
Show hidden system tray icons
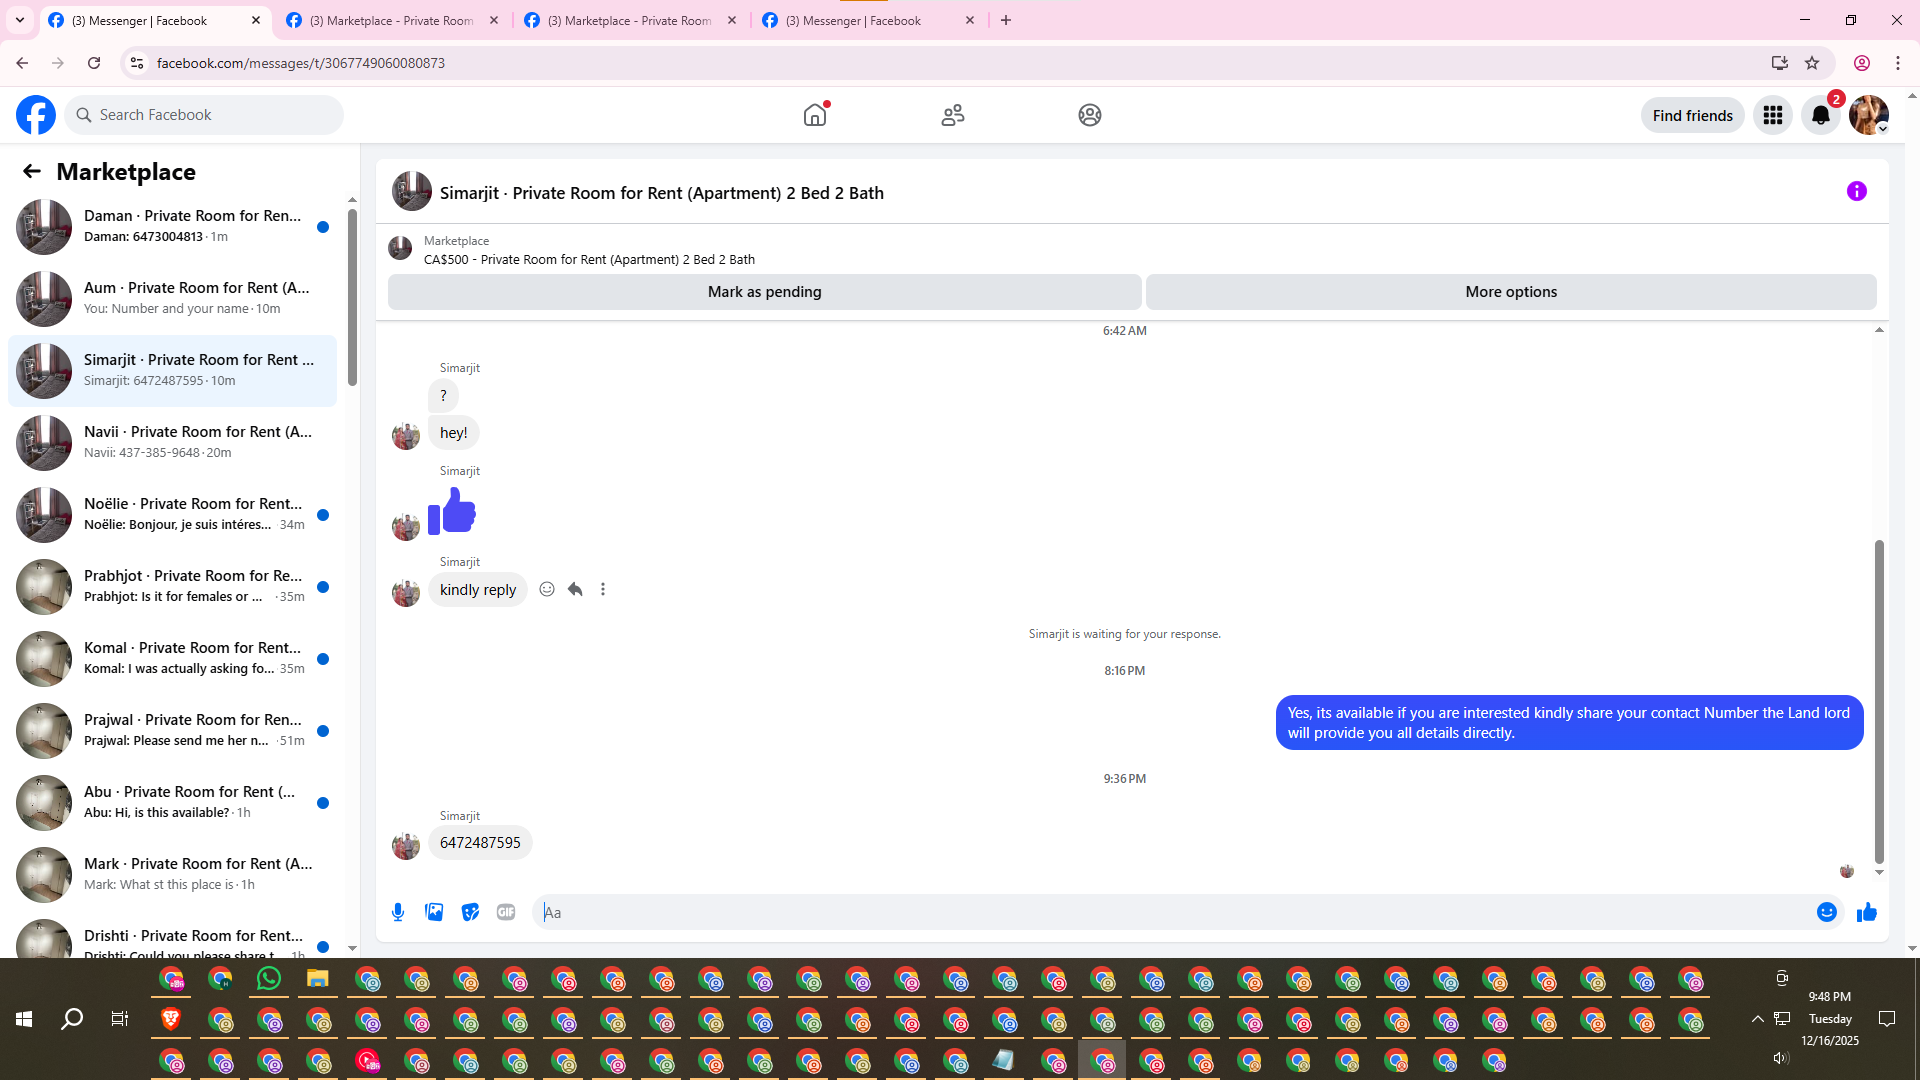point(1757,1019)
